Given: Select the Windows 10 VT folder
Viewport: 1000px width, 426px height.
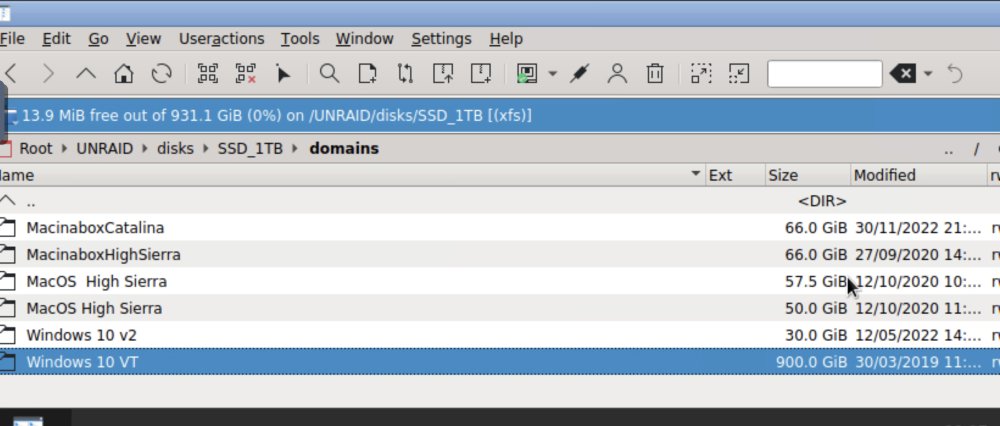Looking at the screenshot, I should click(x=500, y=362).
